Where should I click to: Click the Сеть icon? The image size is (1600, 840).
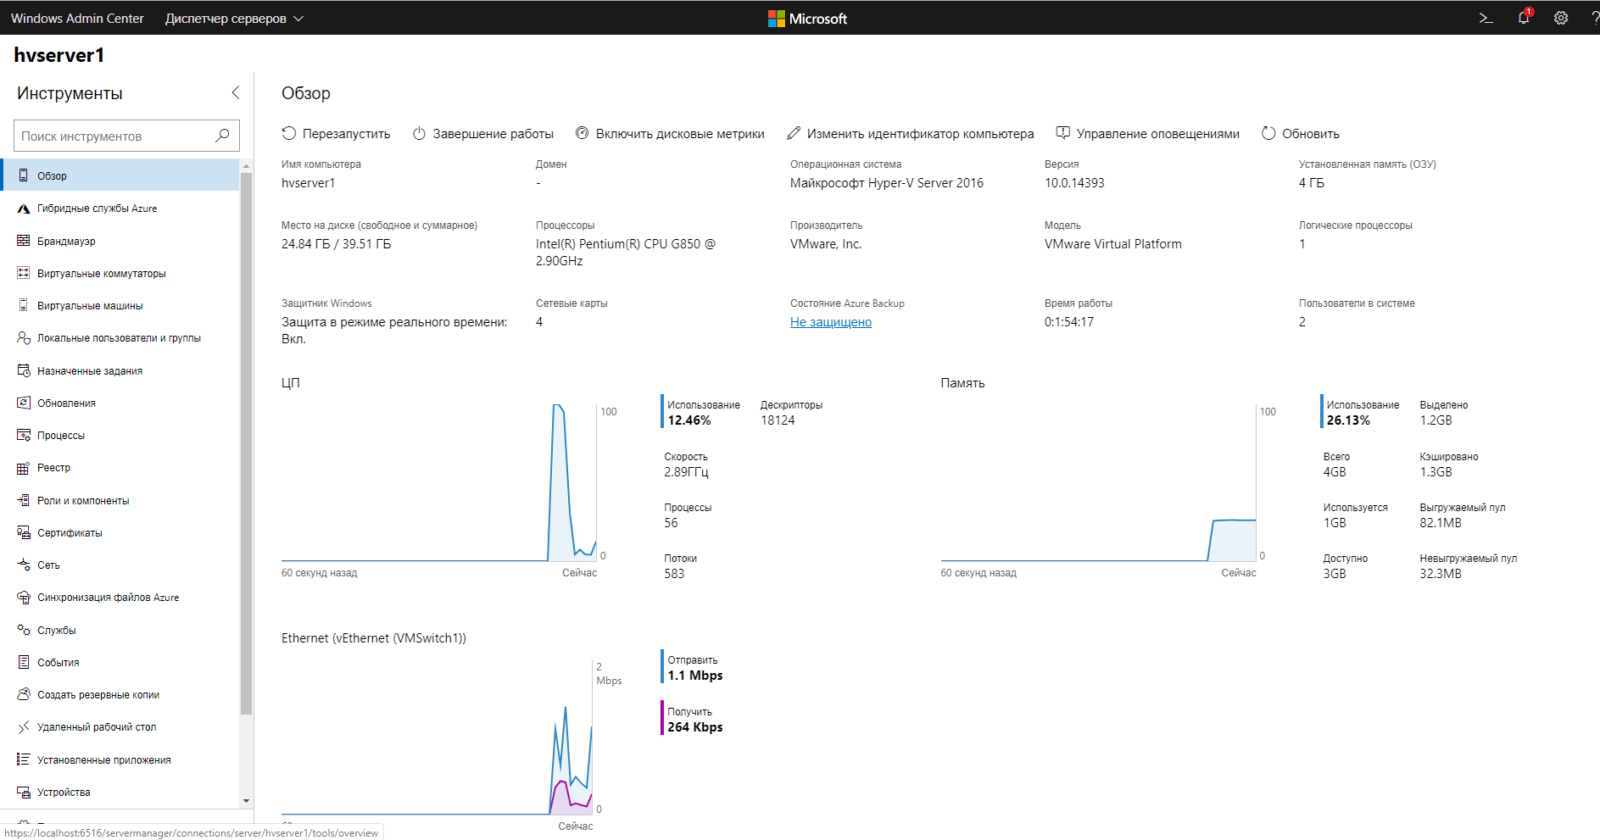click(x=23, y=565)
